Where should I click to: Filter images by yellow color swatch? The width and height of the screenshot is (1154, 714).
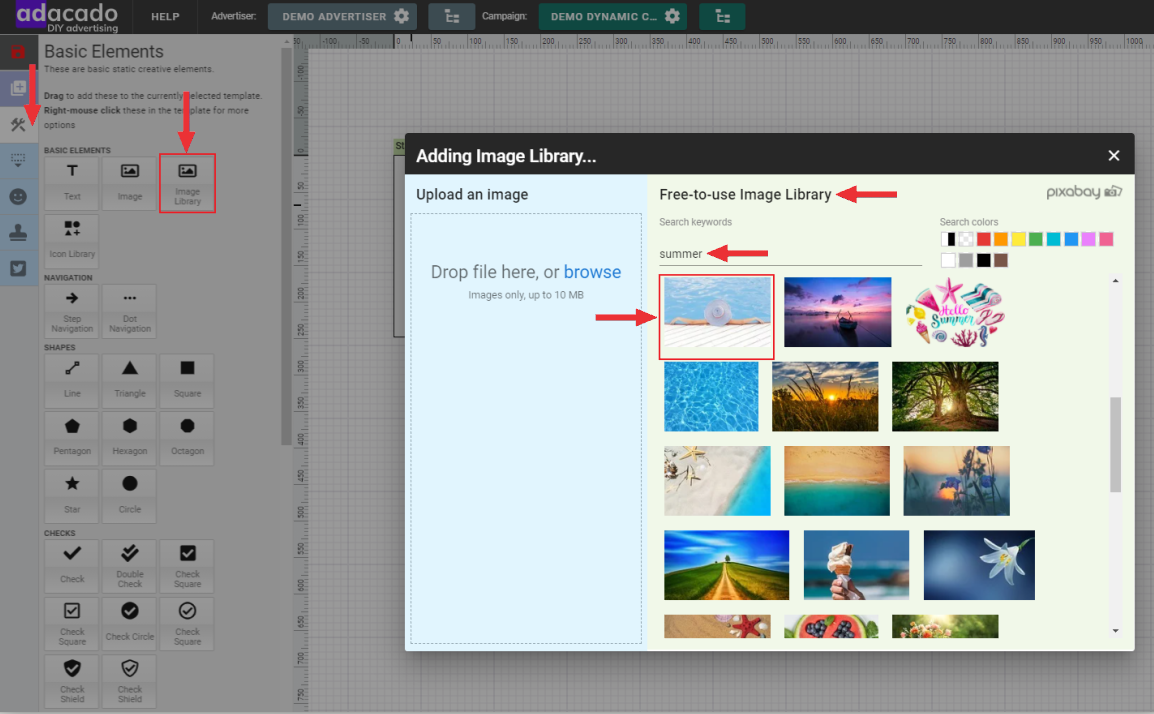(x=1019, y=239)
